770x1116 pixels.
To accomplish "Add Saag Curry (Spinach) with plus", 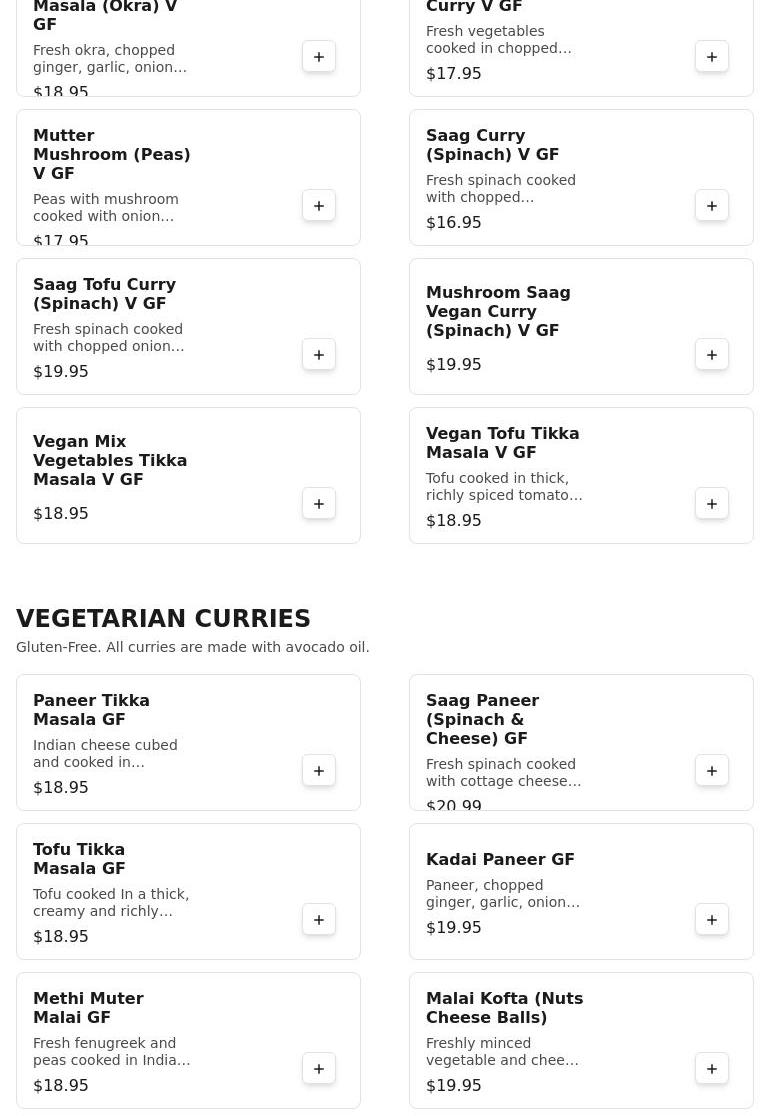I will [x=712, y=206].
